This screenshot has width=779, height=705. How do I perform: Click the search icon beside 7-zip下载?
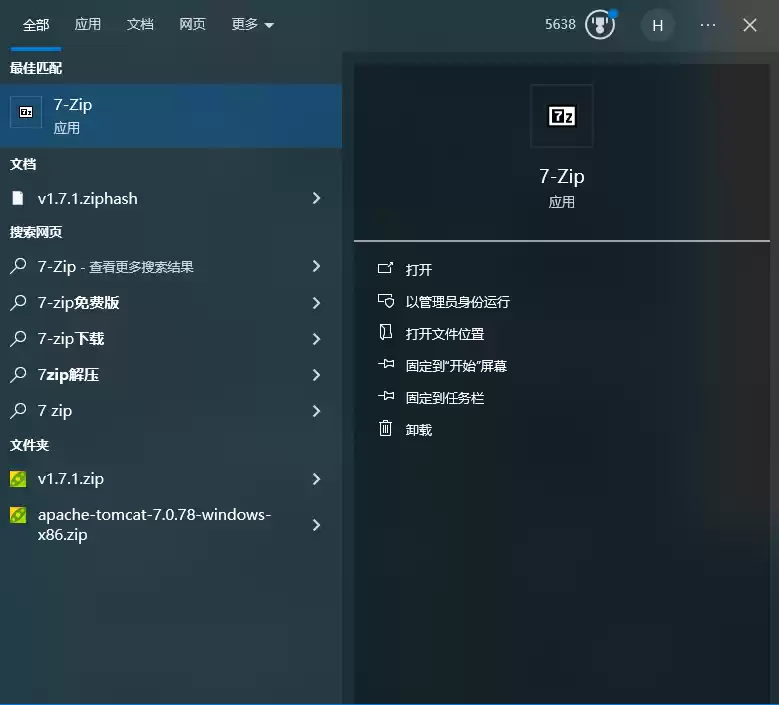click(18, 339)
